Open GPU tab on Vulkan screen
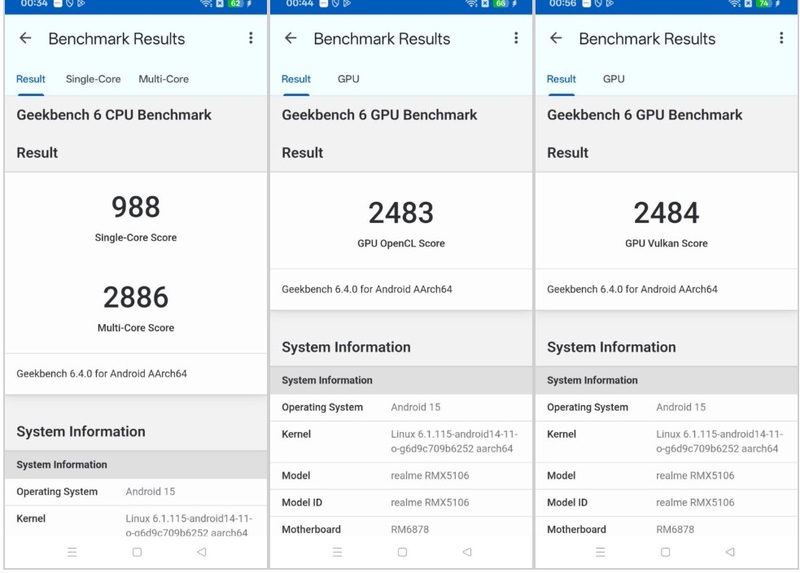 click(614, 79)
